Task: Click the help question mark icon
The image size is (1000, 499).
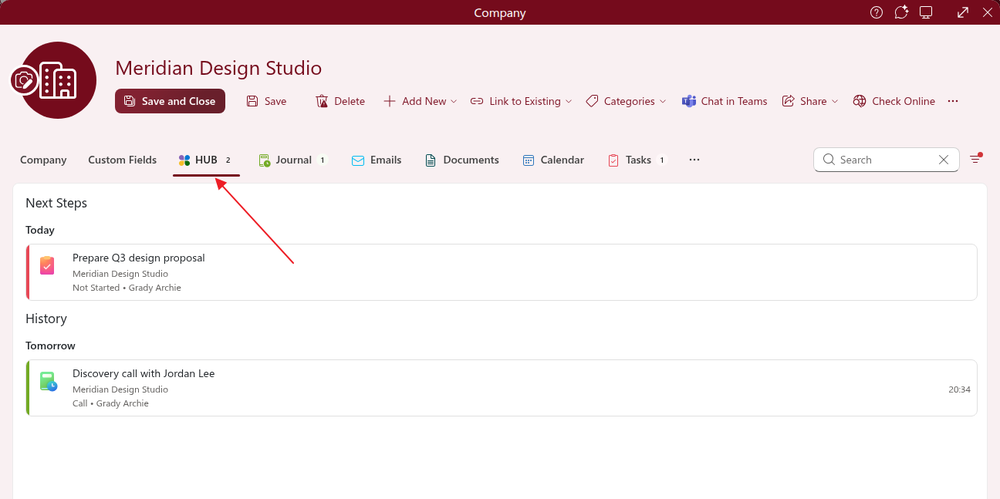Action: (x=876, y=13)
